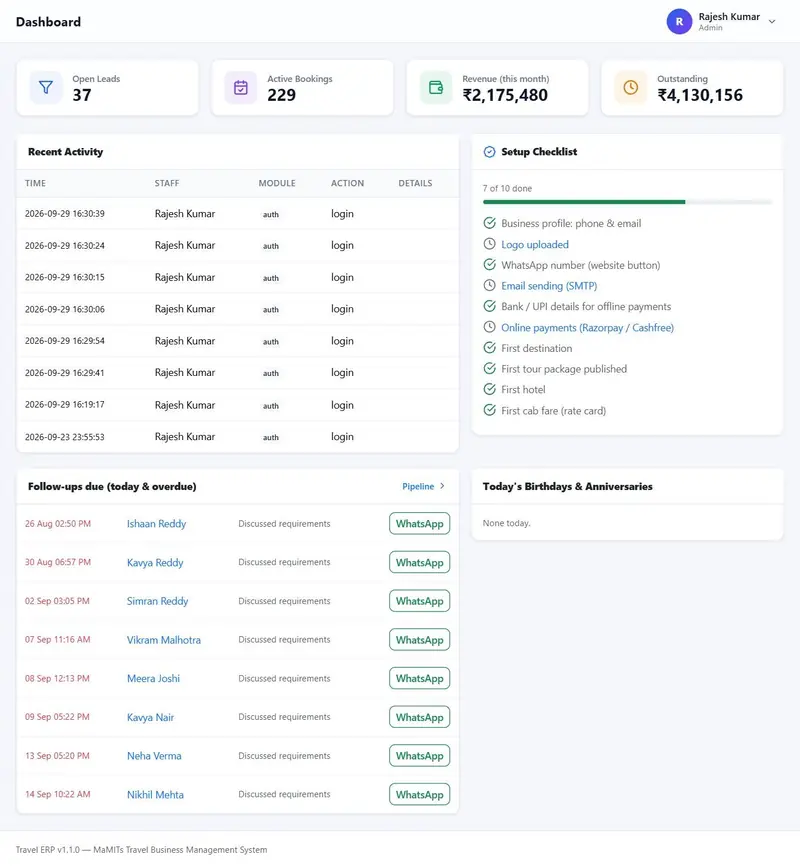Open Neha Verma lead link
This screenshot has width=800, height=866.
coord(154,756)
